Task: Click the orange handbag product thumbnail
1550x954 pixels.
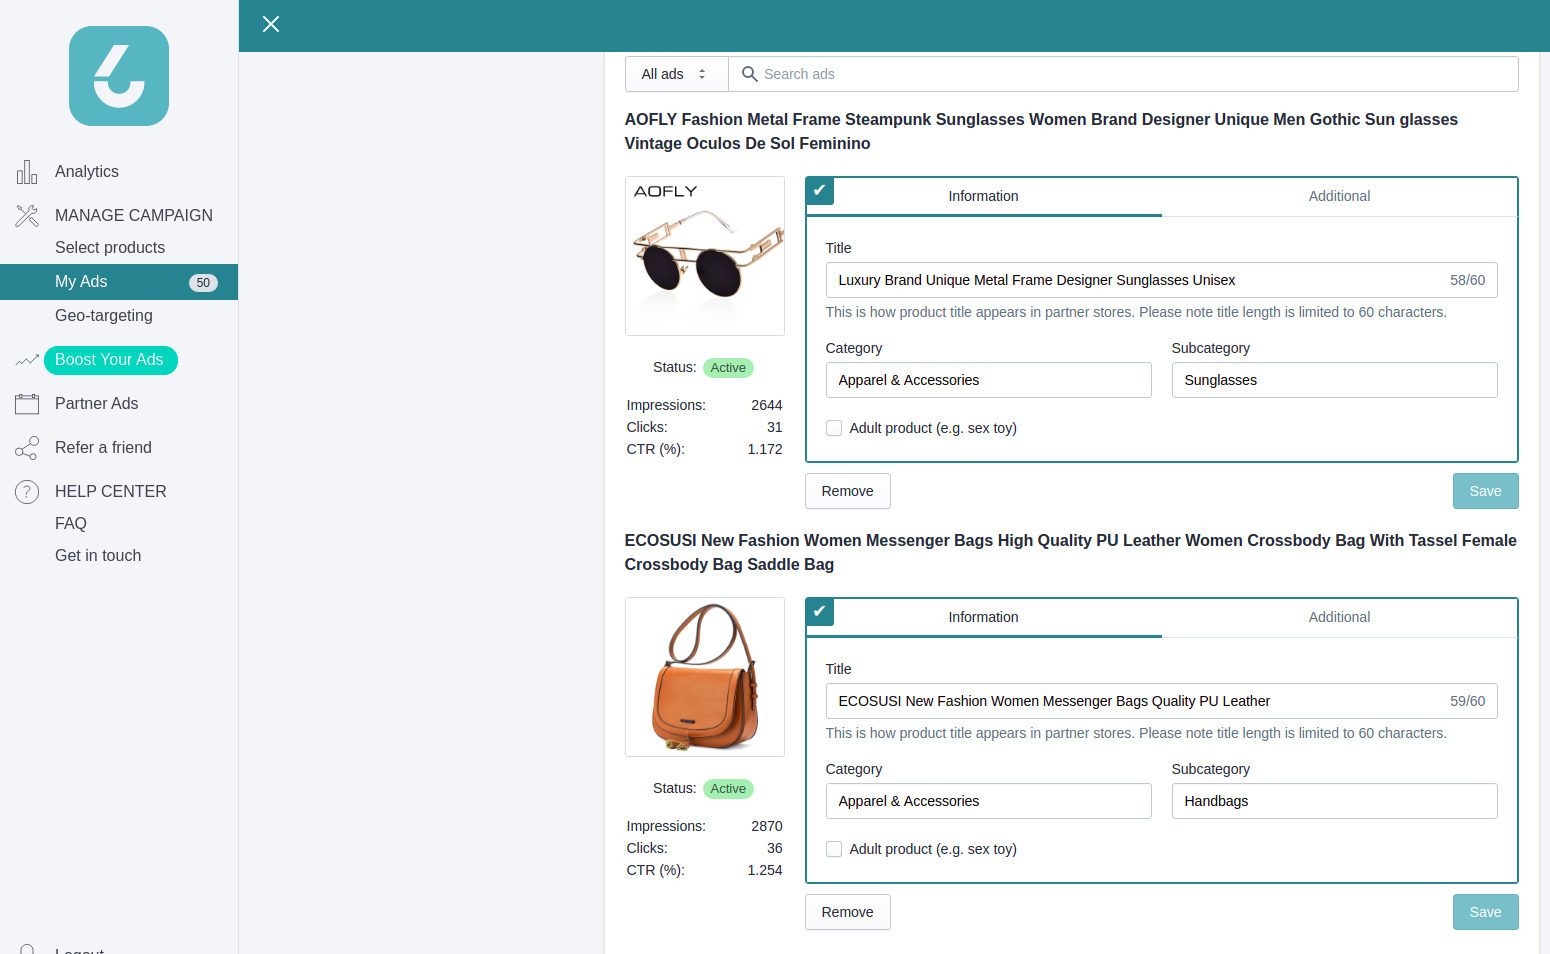Action: [705, 677]
